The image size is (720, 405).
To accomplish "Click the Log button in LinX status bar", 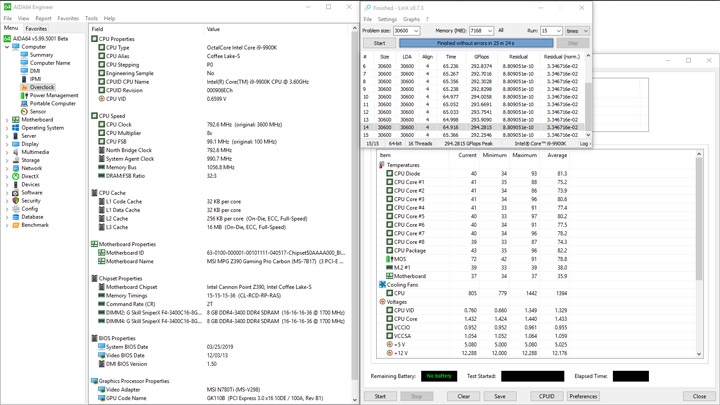I will pyautogui.click(x=585, y=144).
